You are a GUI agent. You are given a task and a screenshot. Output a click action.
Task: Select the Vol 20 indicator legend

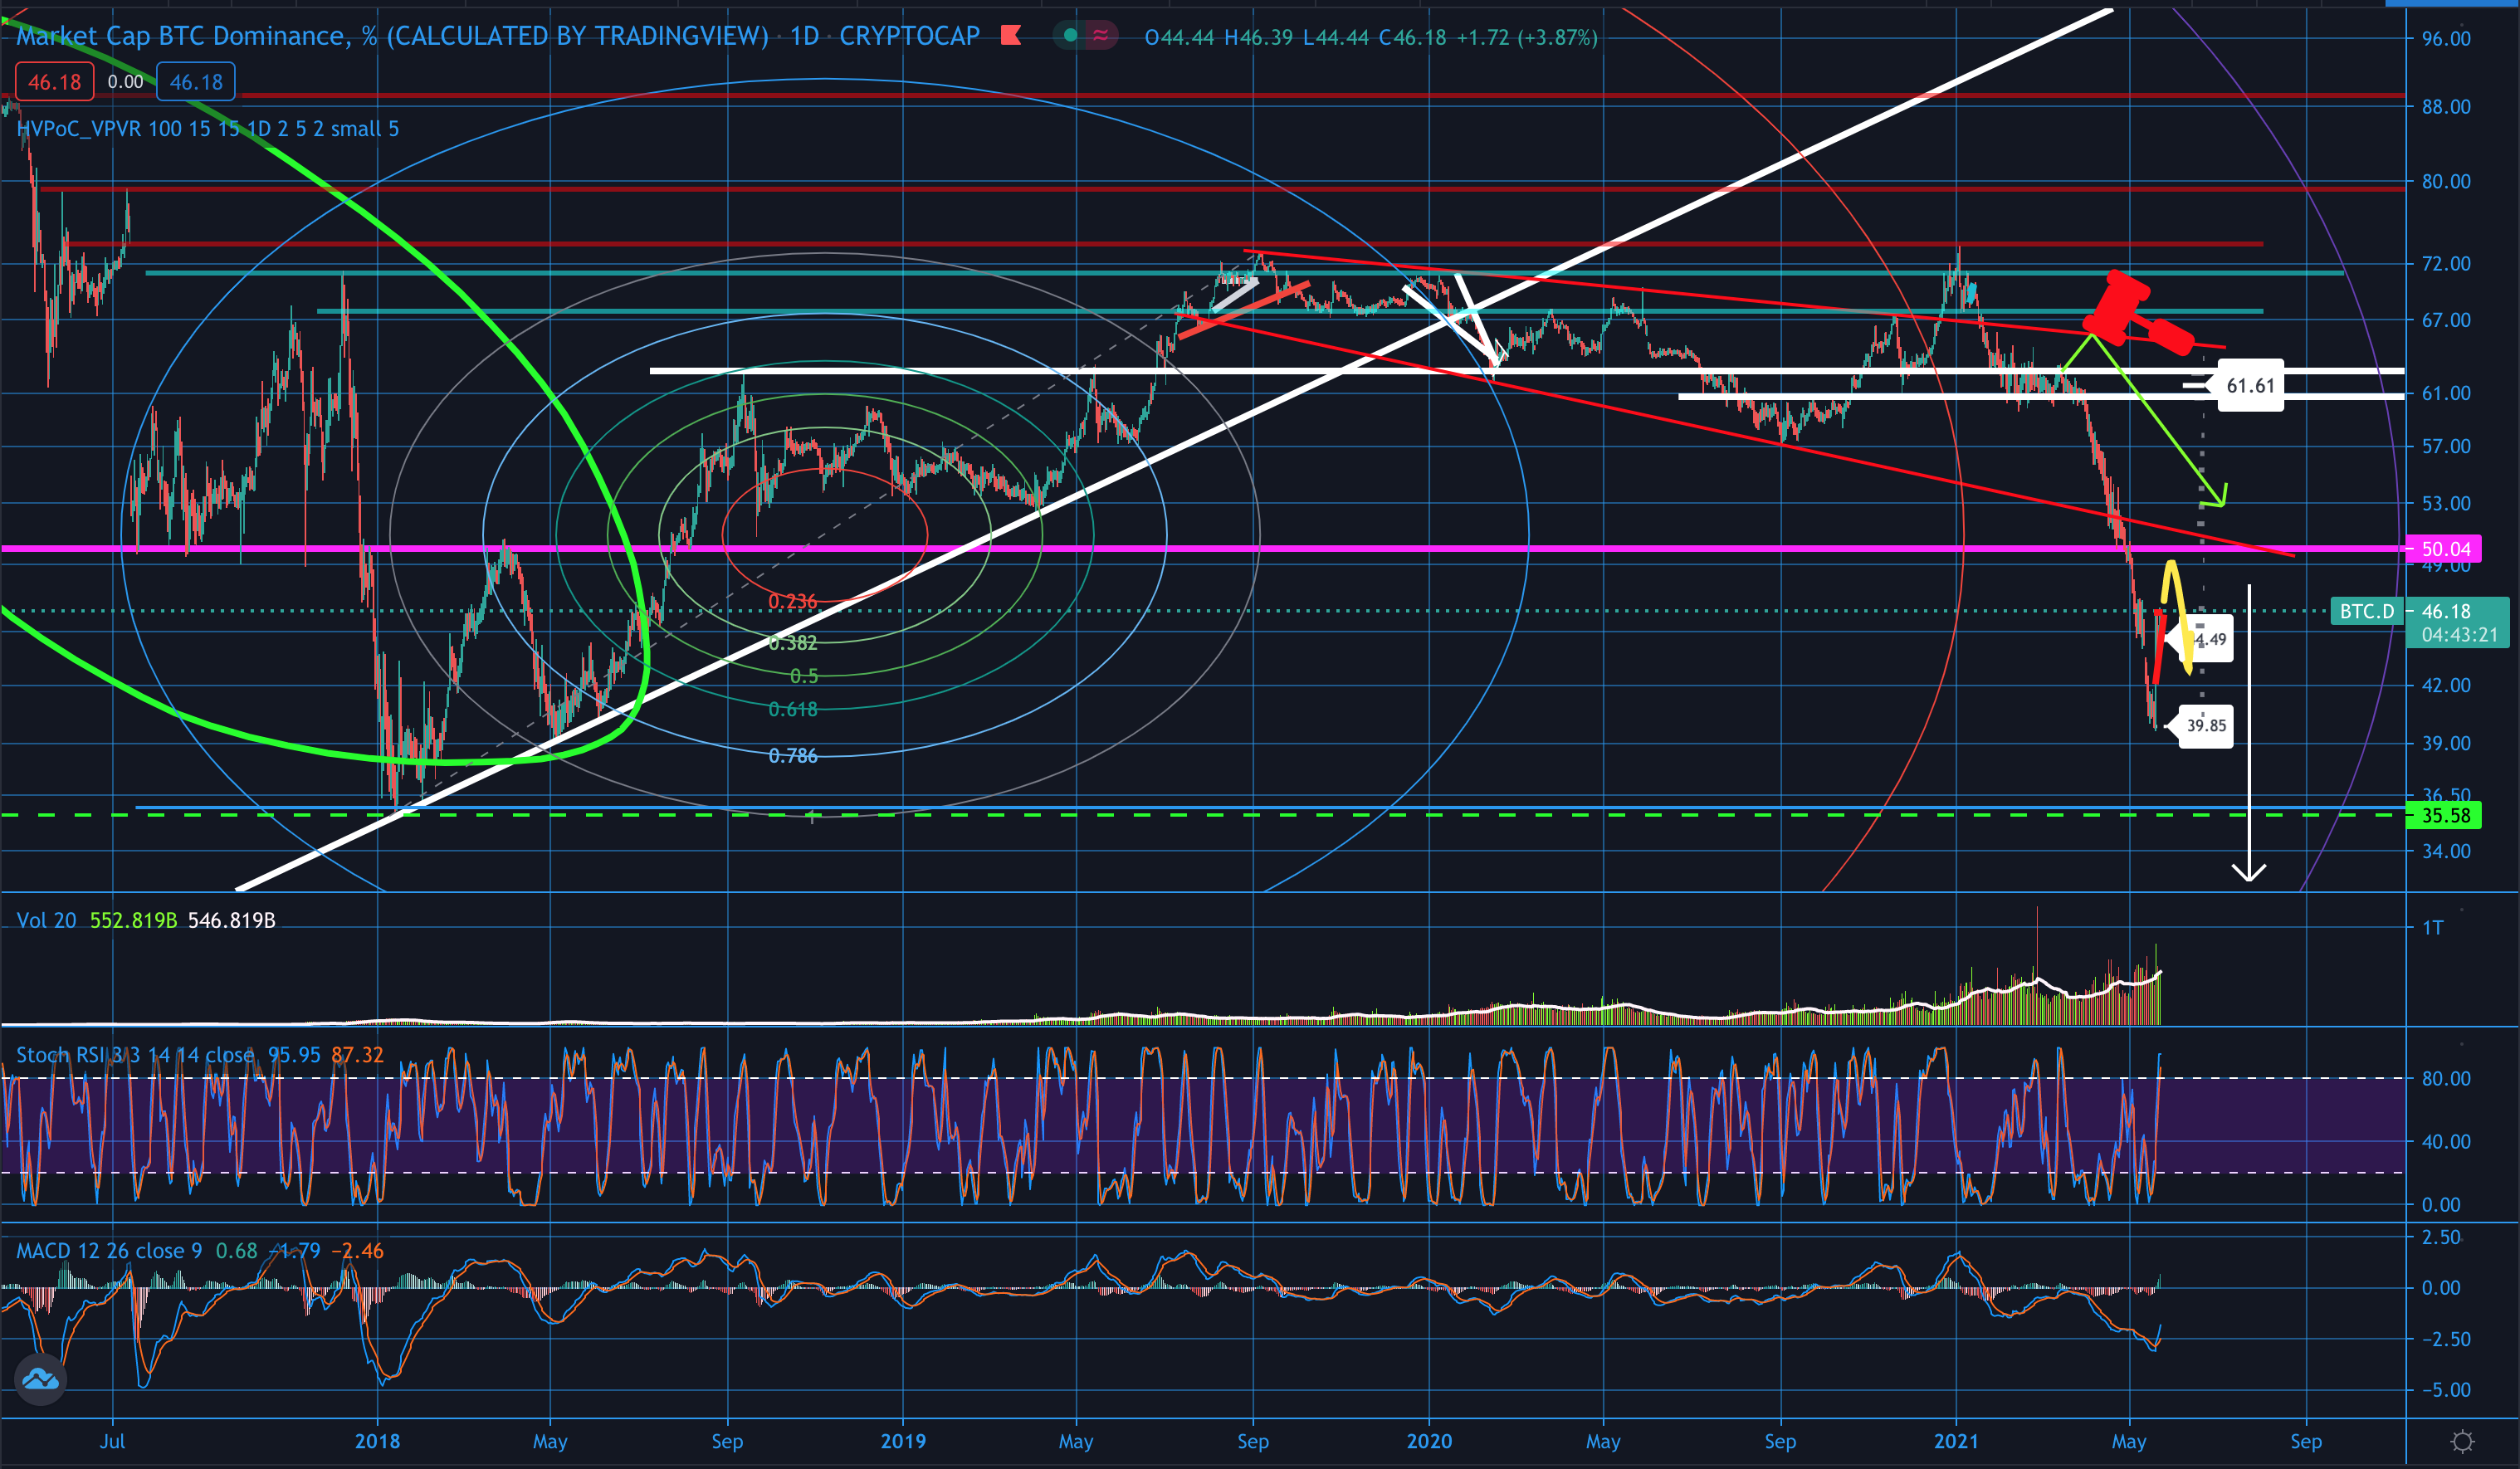[46, 920]
